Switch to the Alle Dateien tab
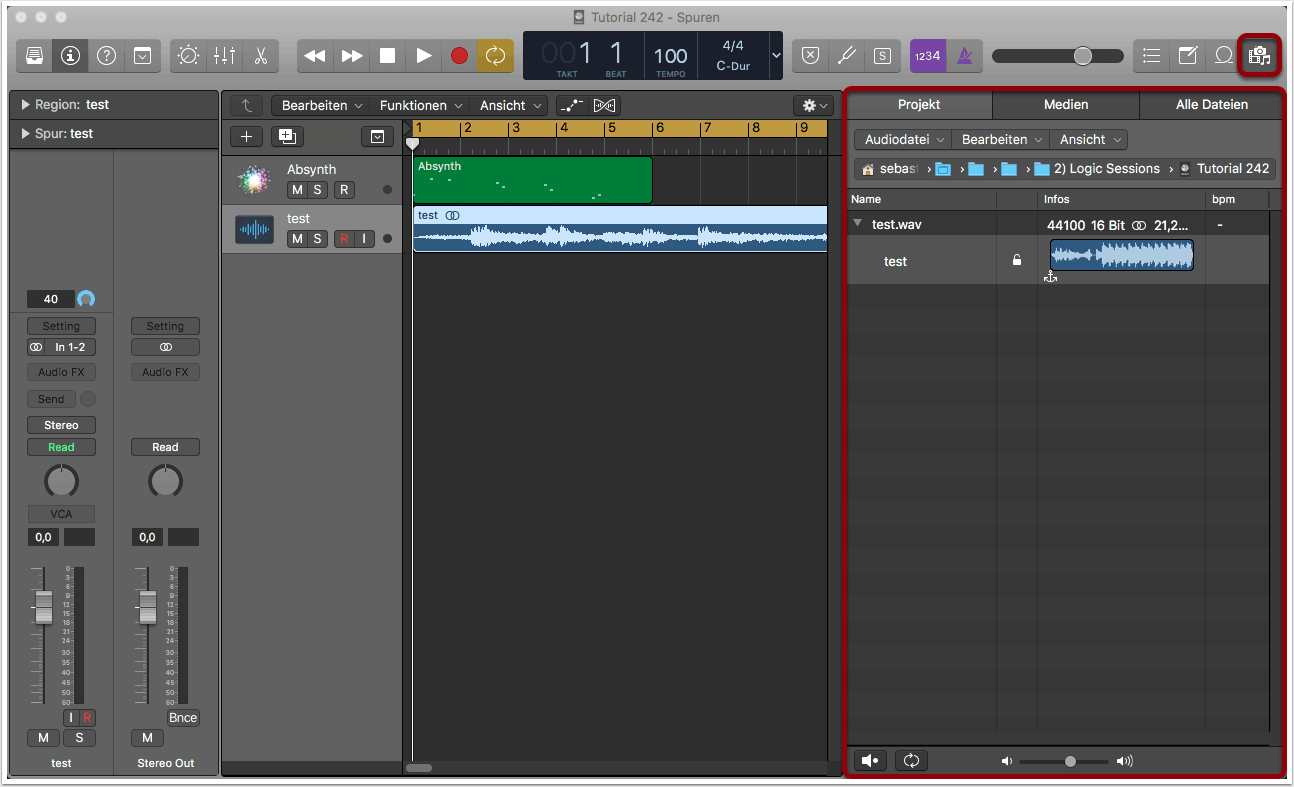1294x787 pixels. point(1211,105)
